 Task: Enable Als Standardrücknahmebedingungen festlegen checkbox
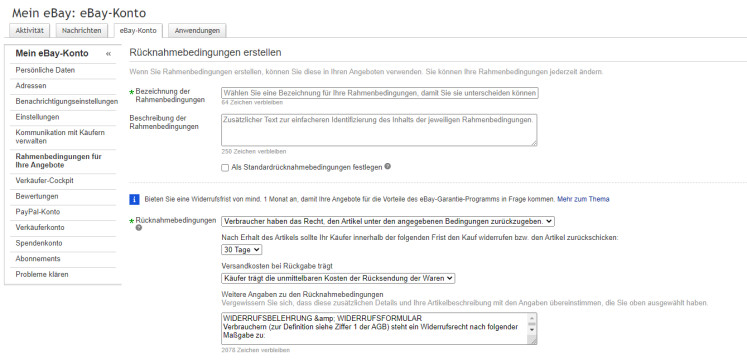tap(225, 168)
